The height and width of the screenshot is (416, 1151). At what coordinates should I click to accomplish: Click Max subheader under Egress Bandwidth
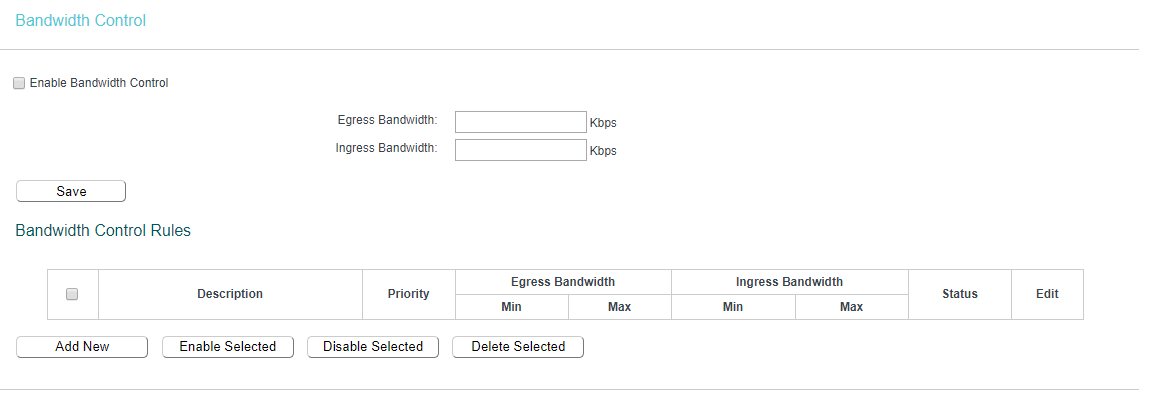(619, 307)
